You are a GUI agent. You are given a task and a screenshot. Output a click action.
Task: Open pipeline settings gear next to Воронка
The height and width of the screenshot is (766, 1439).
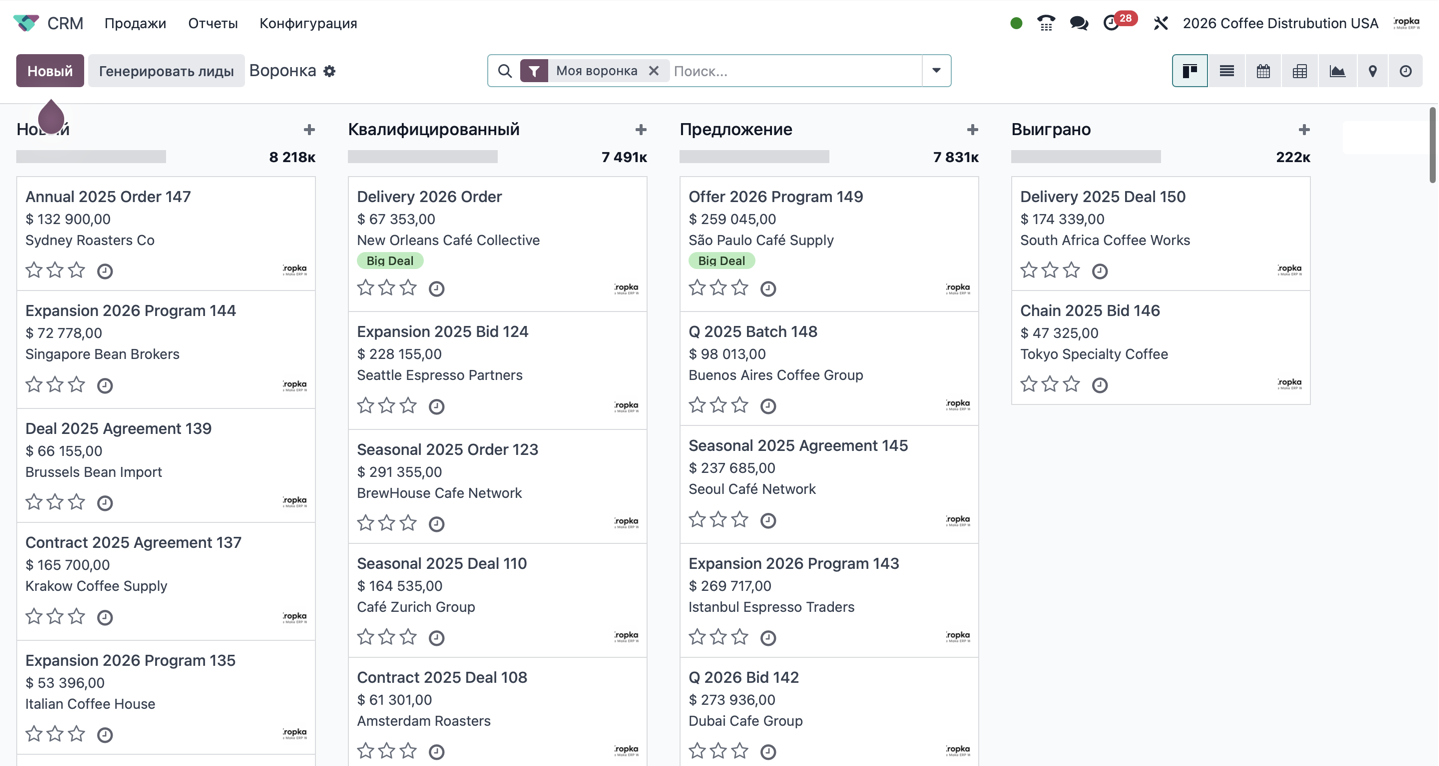coord(330,71)
